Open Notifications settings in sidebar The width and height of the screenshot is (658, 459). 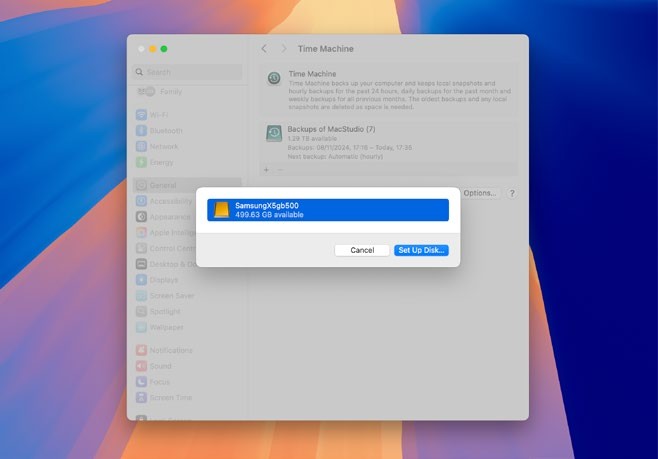pyautogui.click(x=164, y=350)
